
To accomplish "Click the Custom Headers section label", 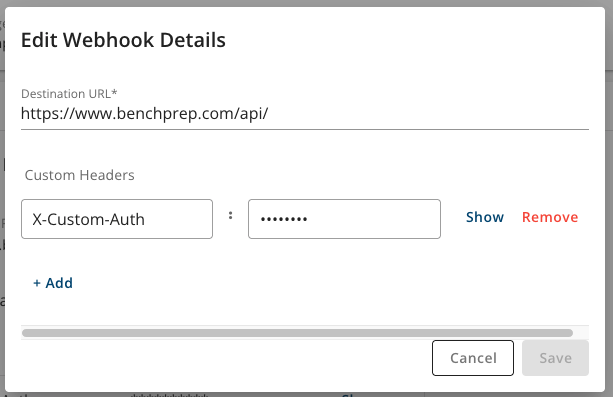I will point(79,175).
